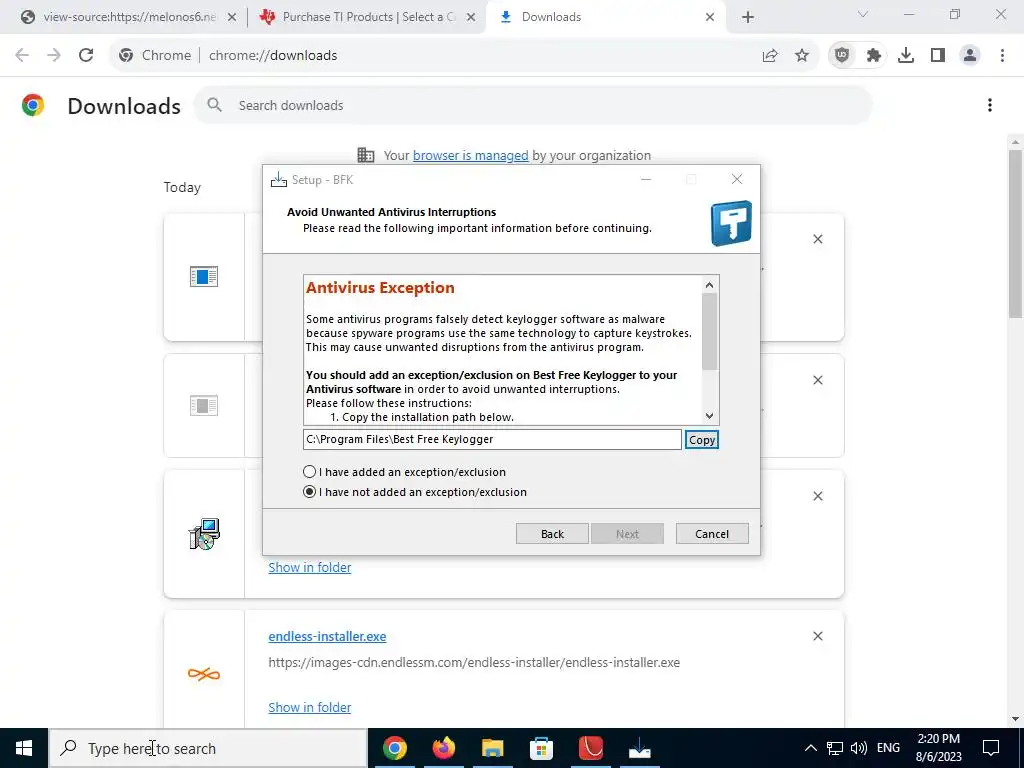Click the blue window file icon of first download

(204, 276)
